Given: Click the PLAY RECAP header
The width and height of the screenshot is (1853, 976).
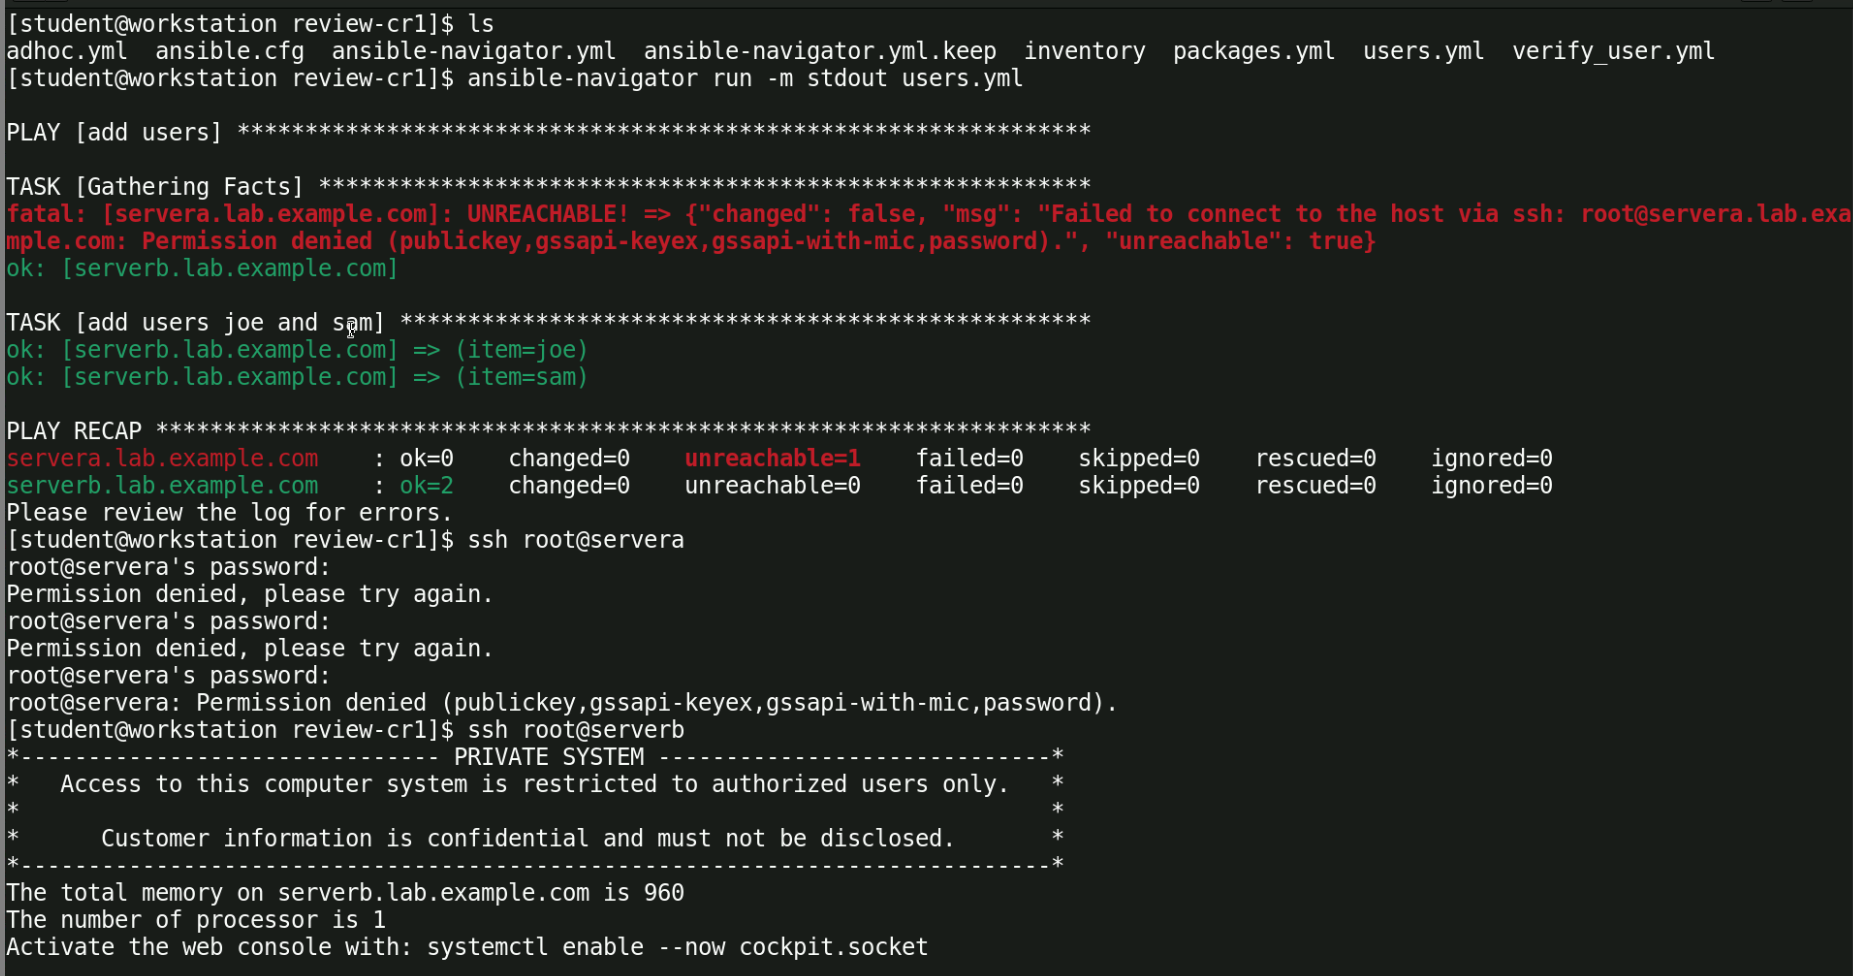Looking at the screenshot, I should pos(74,431).
